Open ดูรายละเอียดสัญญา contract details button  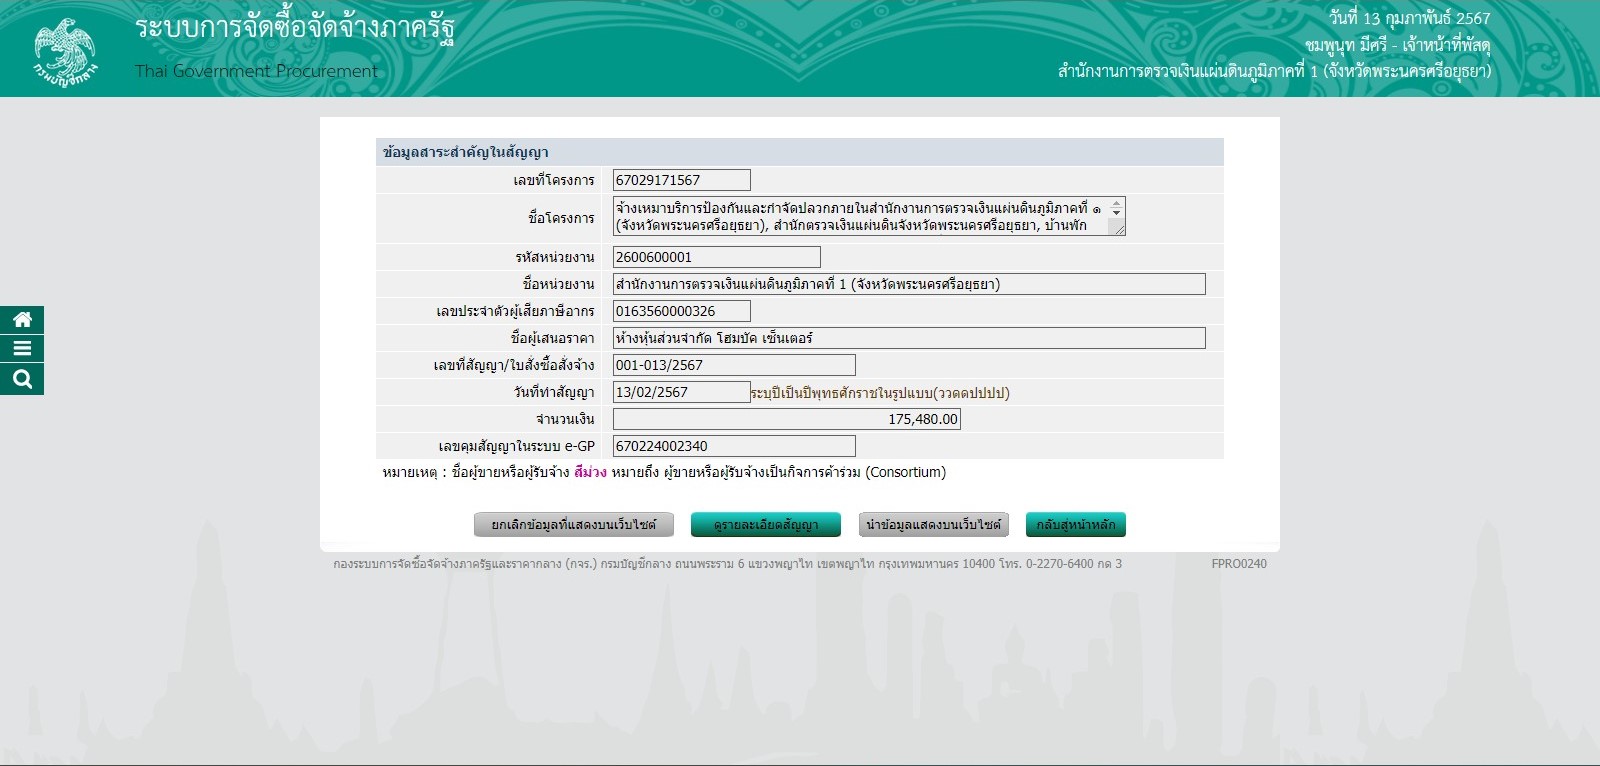766,525
